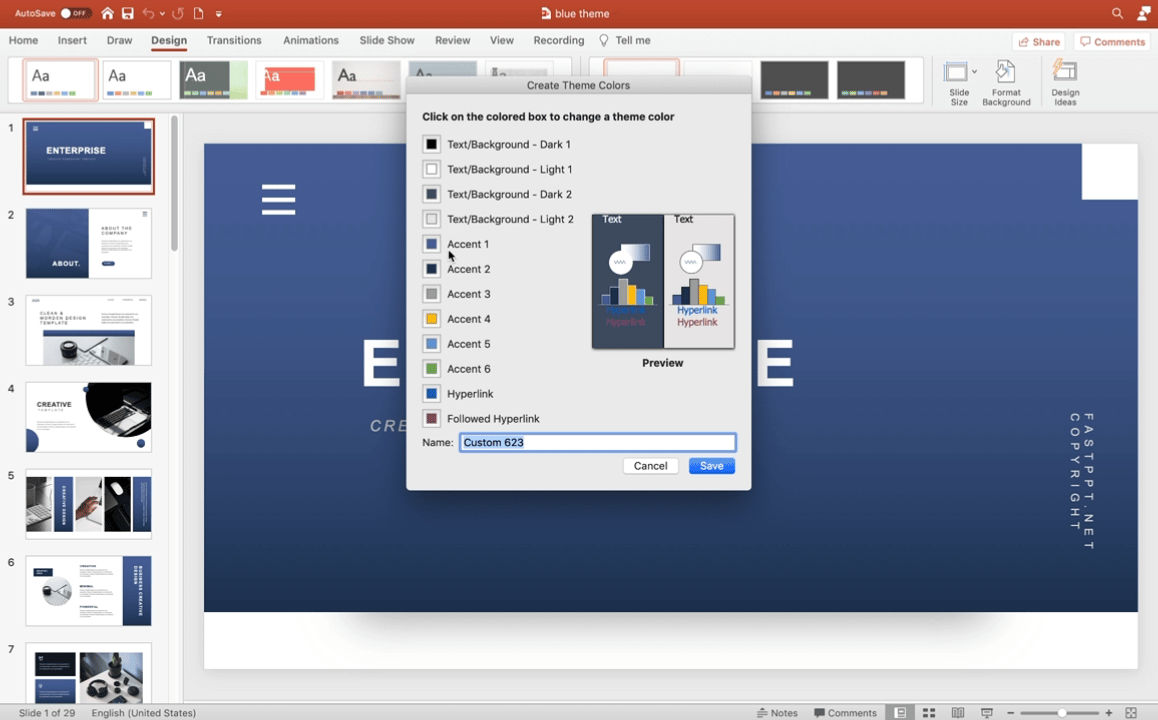
Task: Click the Save icon in title bar
Action: (x=128, y=13)
